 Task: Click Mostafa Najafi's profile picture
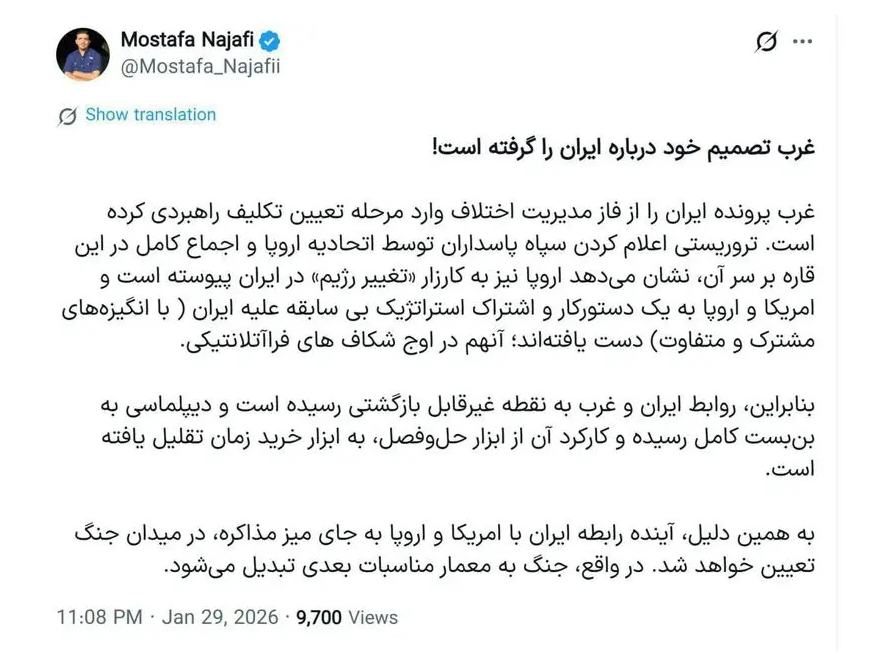[83, 51]
